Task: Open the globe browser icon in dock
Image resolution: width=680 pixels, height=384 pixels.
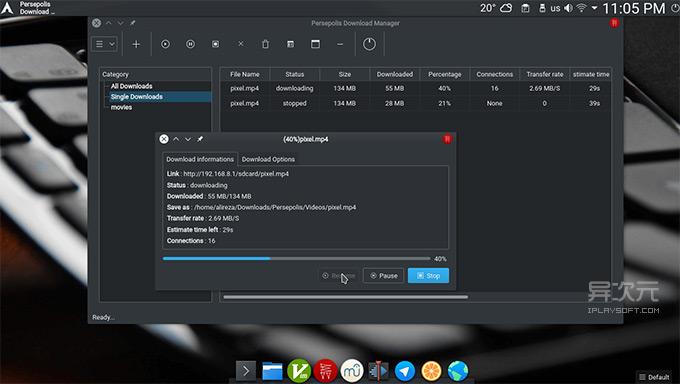Action: pyautogui.click(x=458, y=371)
